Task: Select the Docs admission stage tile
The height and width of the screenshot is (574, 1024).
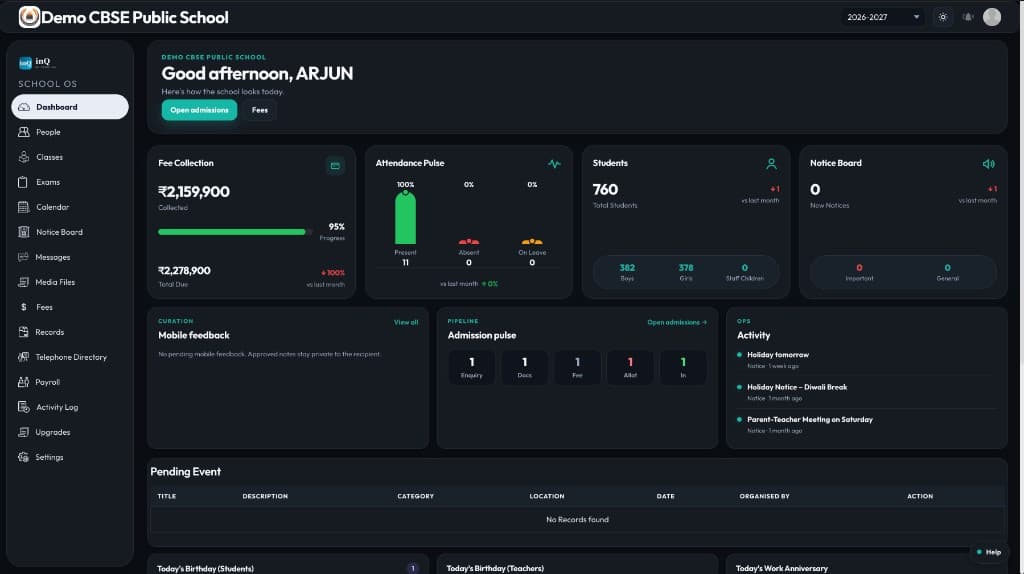Action: [524, 367]
